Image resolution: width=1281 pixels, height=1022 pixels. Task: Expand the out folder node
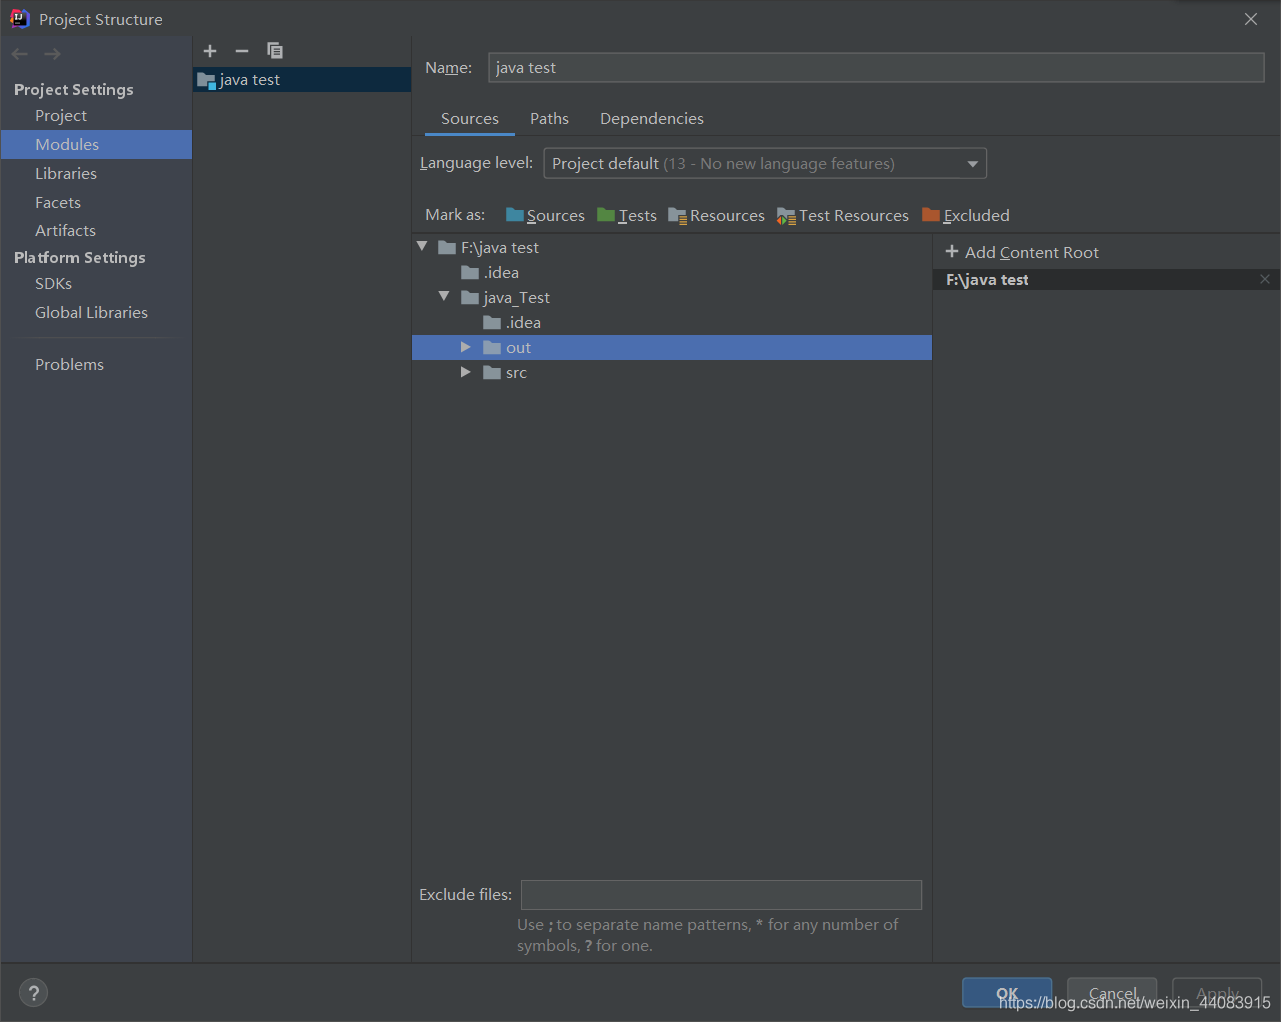pos(465,347)
